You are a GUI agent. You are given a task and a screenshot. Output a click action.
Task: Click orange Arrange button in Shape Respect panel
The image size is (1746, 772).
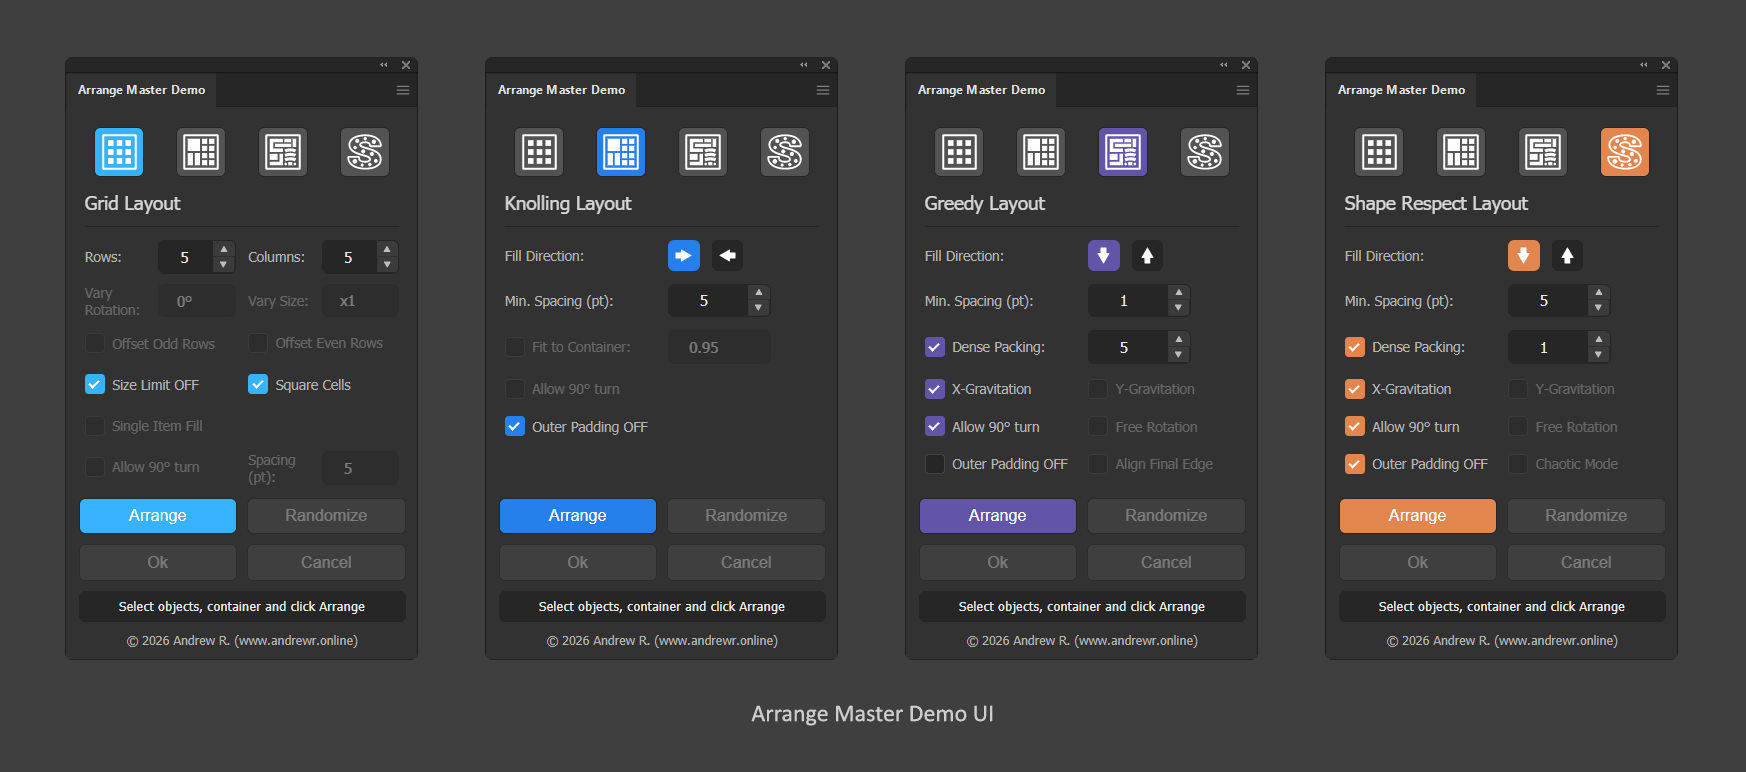(1418, 516)
